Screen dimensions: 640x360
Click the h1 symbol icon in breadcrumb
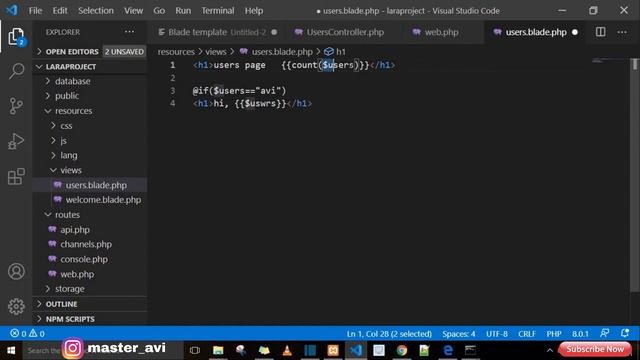[329, 52]
